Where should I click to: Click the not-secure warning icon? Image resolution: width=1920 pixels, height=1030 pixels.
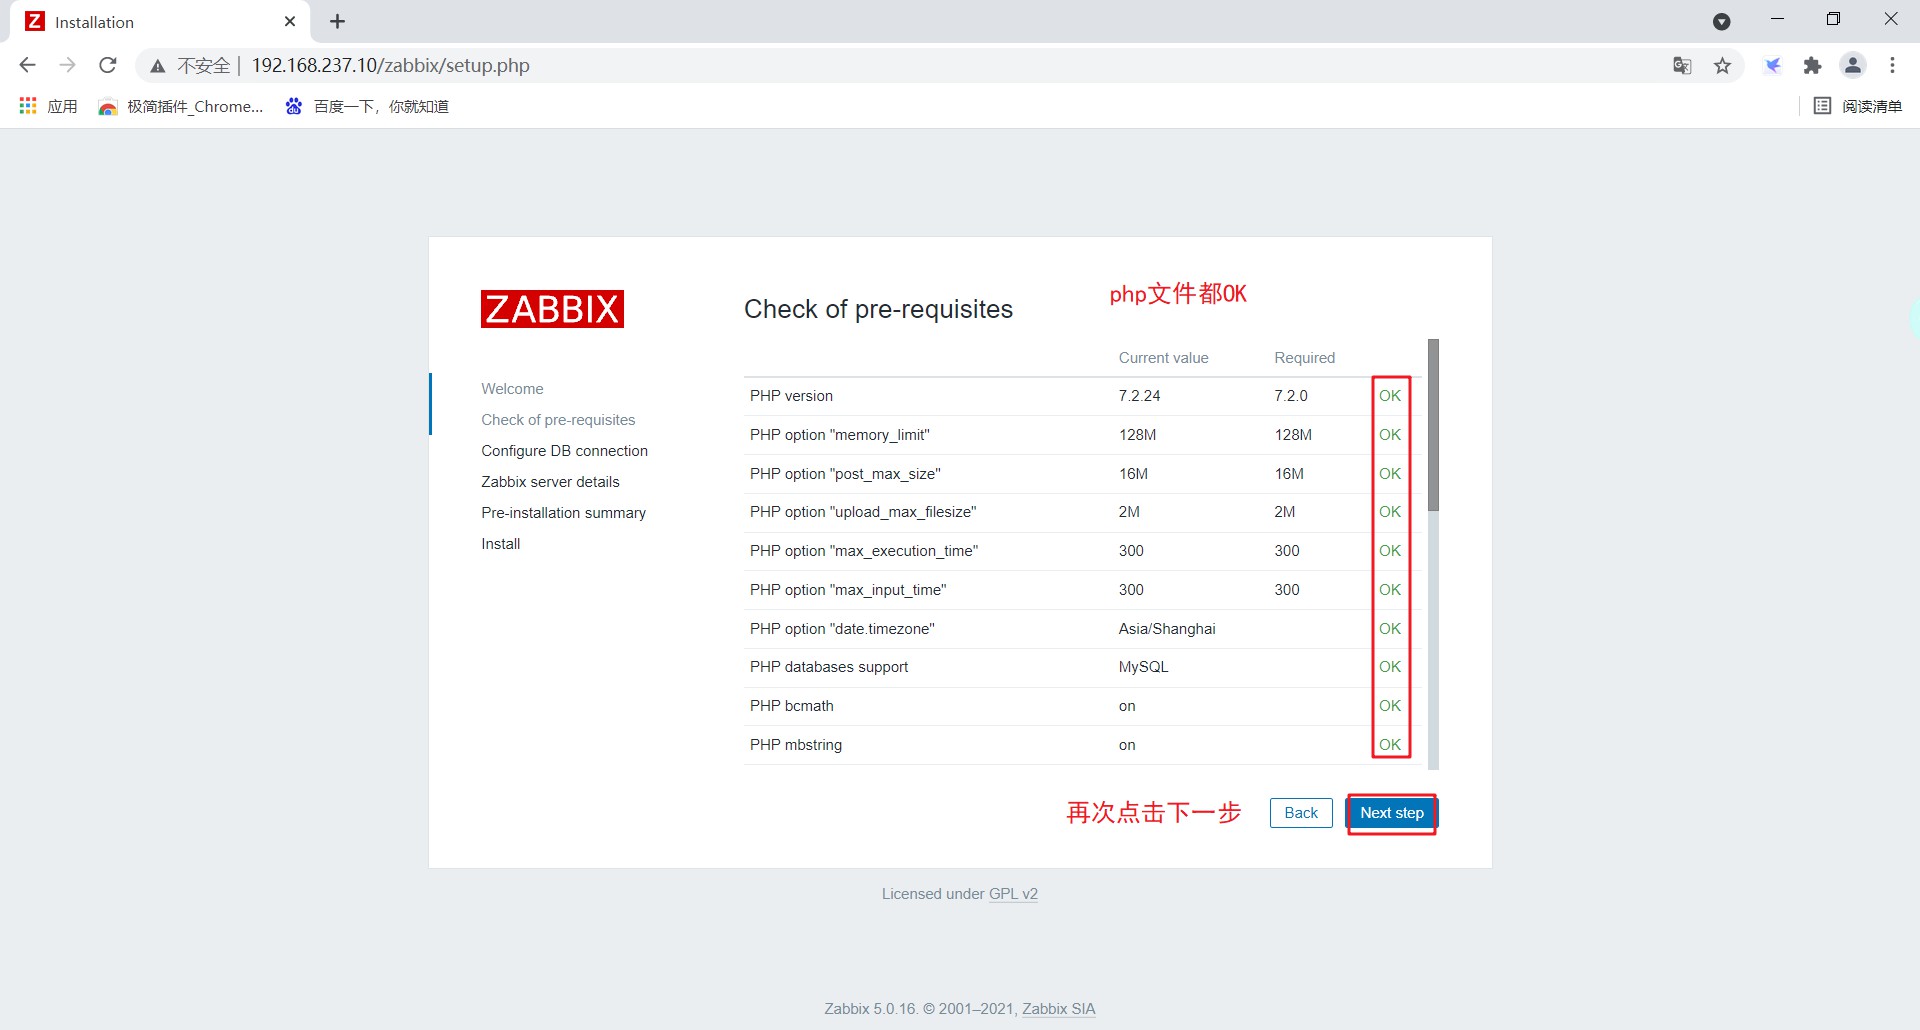click(157, 66)
